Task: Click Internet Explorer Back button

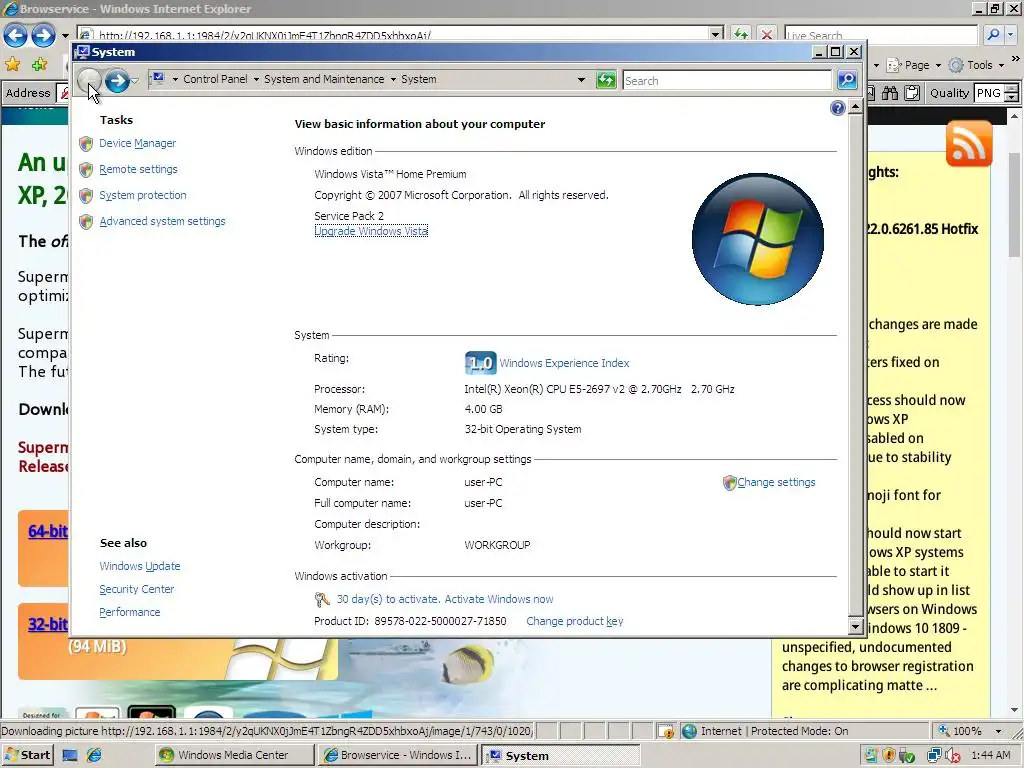Action: (16, 35)
